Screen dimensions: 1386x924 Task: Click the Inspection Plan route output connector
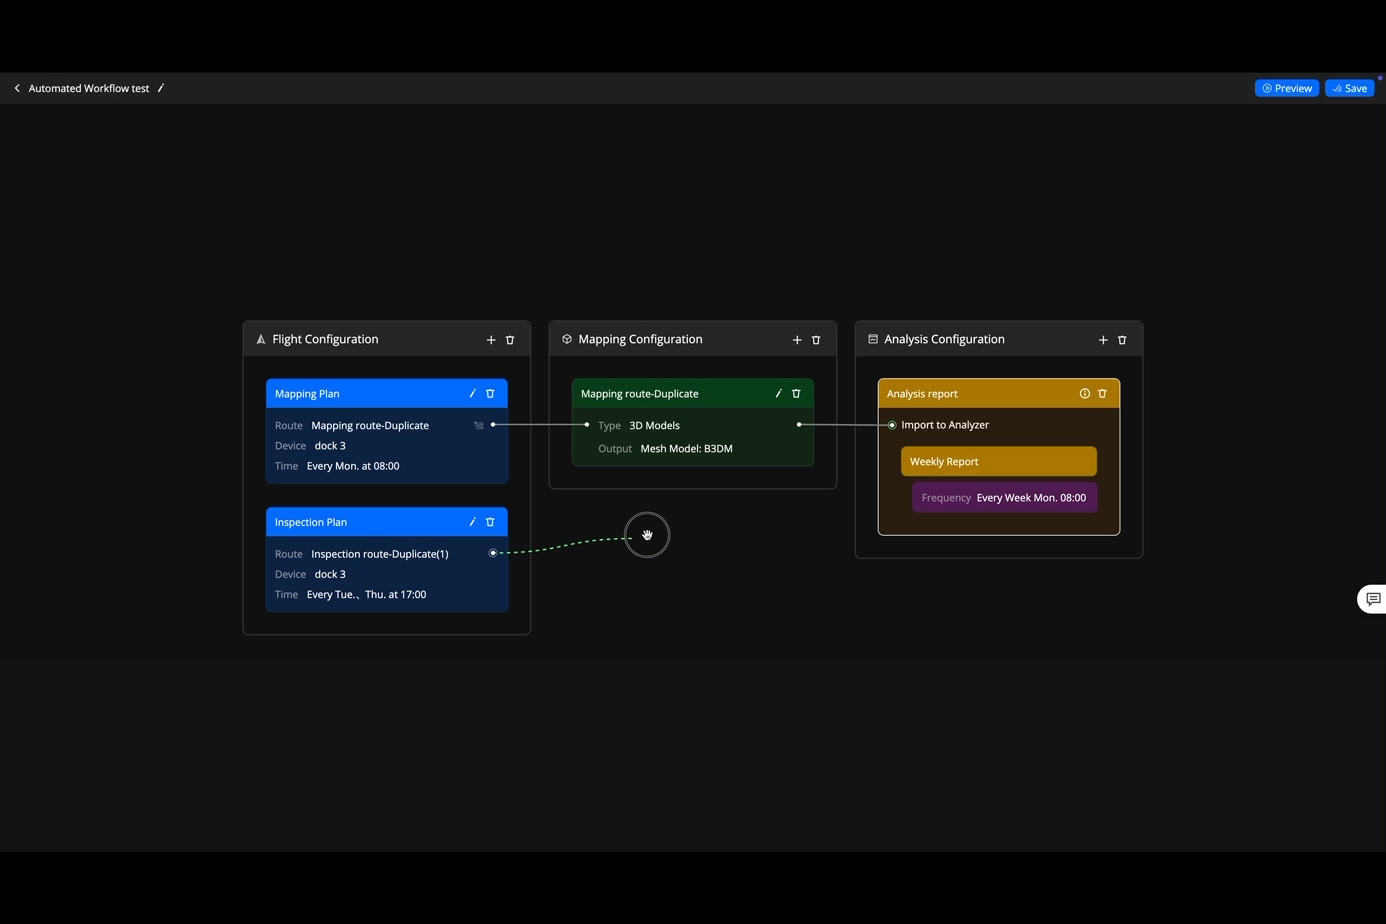pyautogui.click(x=493, y=553)
